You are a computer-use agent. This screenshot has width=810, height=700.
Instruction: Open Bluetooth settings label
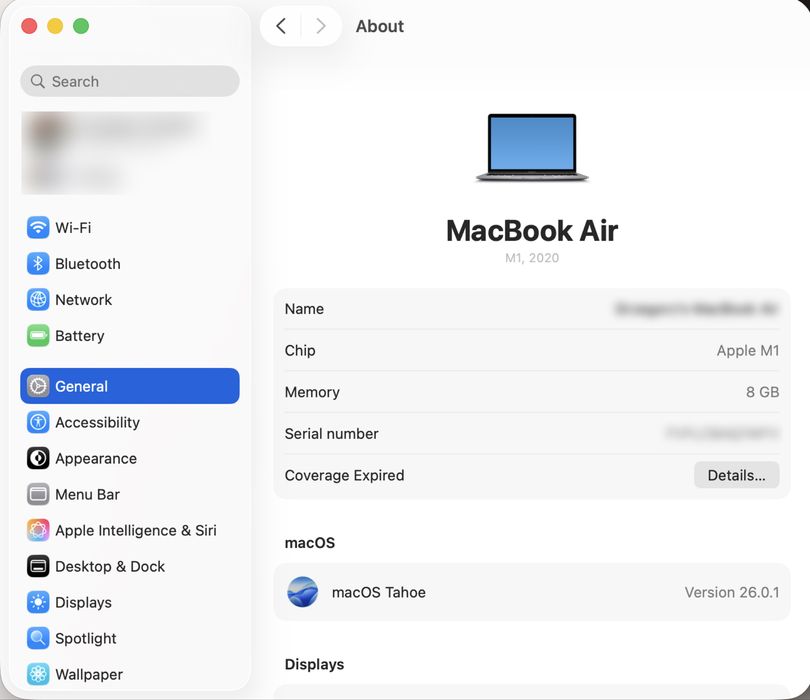(x=88, y=264)
